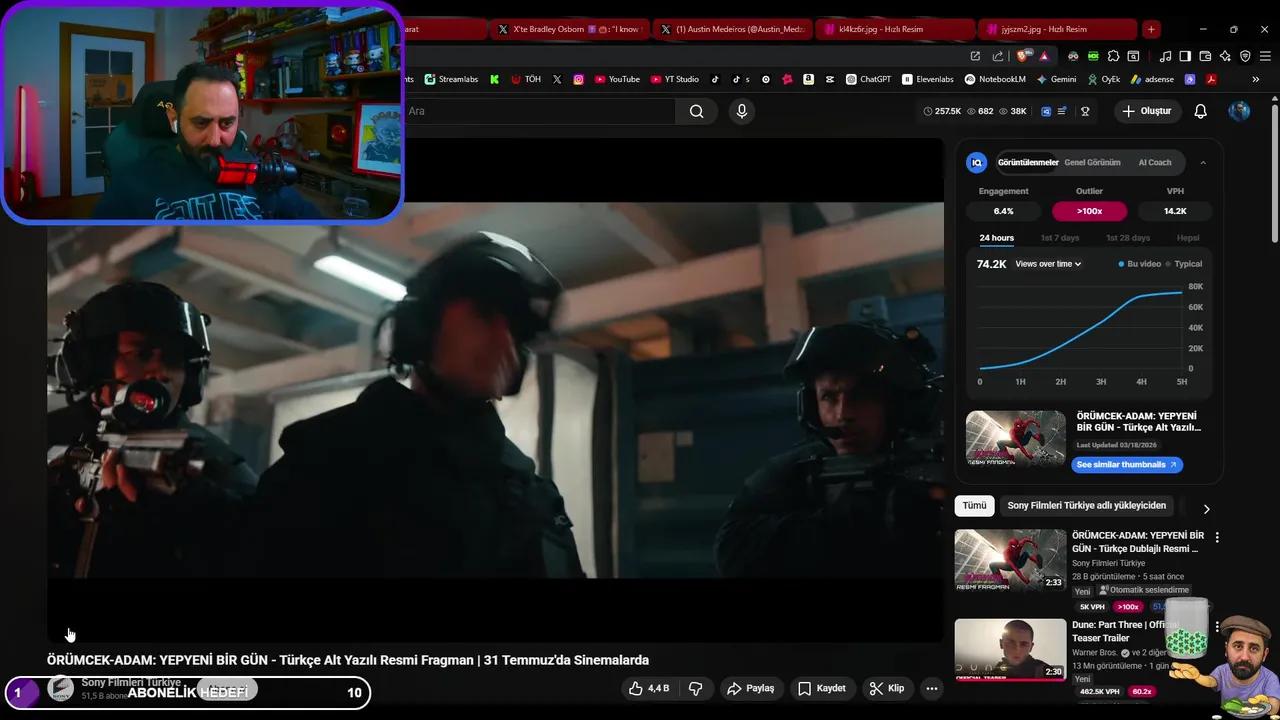Screen dimensions: 1280x720
Task: Open the video's three-dot more menu
Action: coord(931,688)
